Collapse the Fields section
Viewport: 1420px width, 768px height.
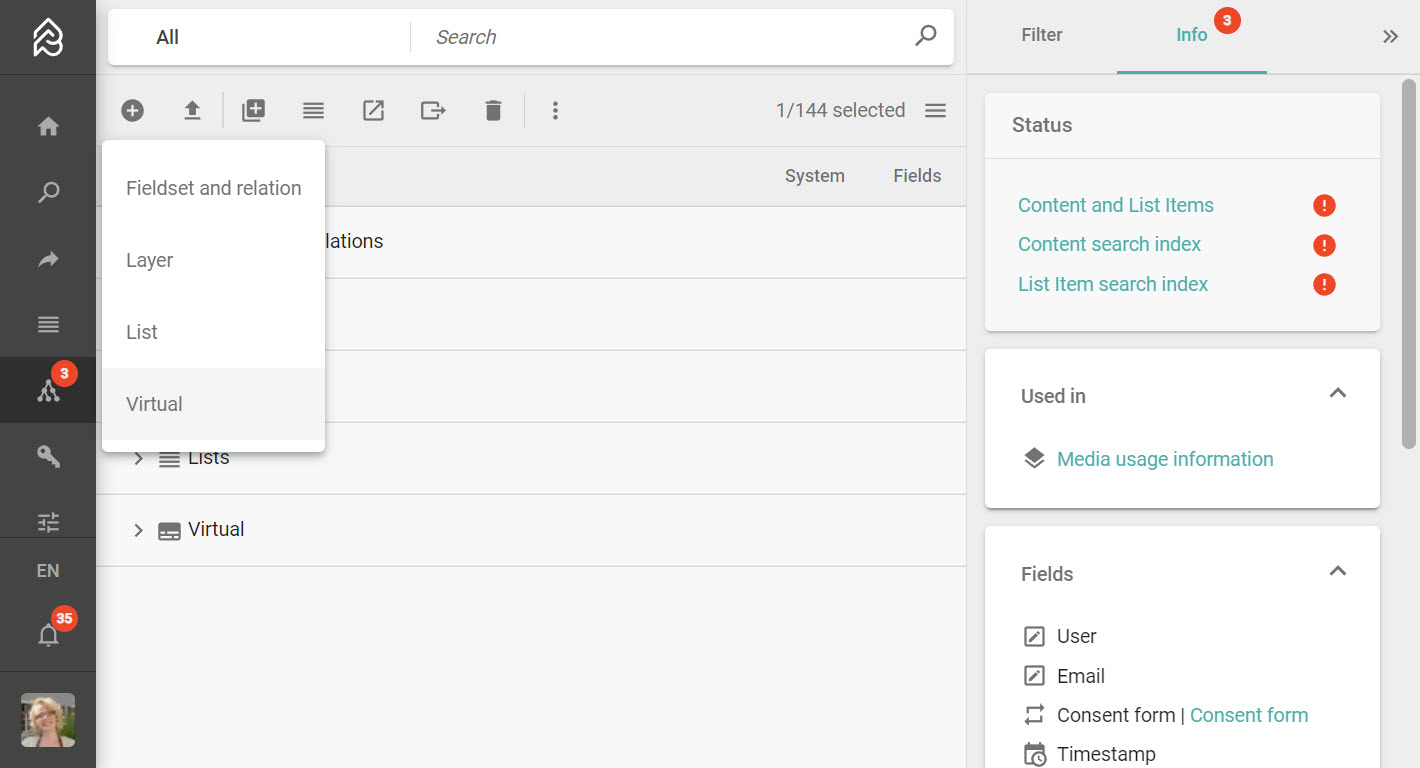(x=1337, y=571)
